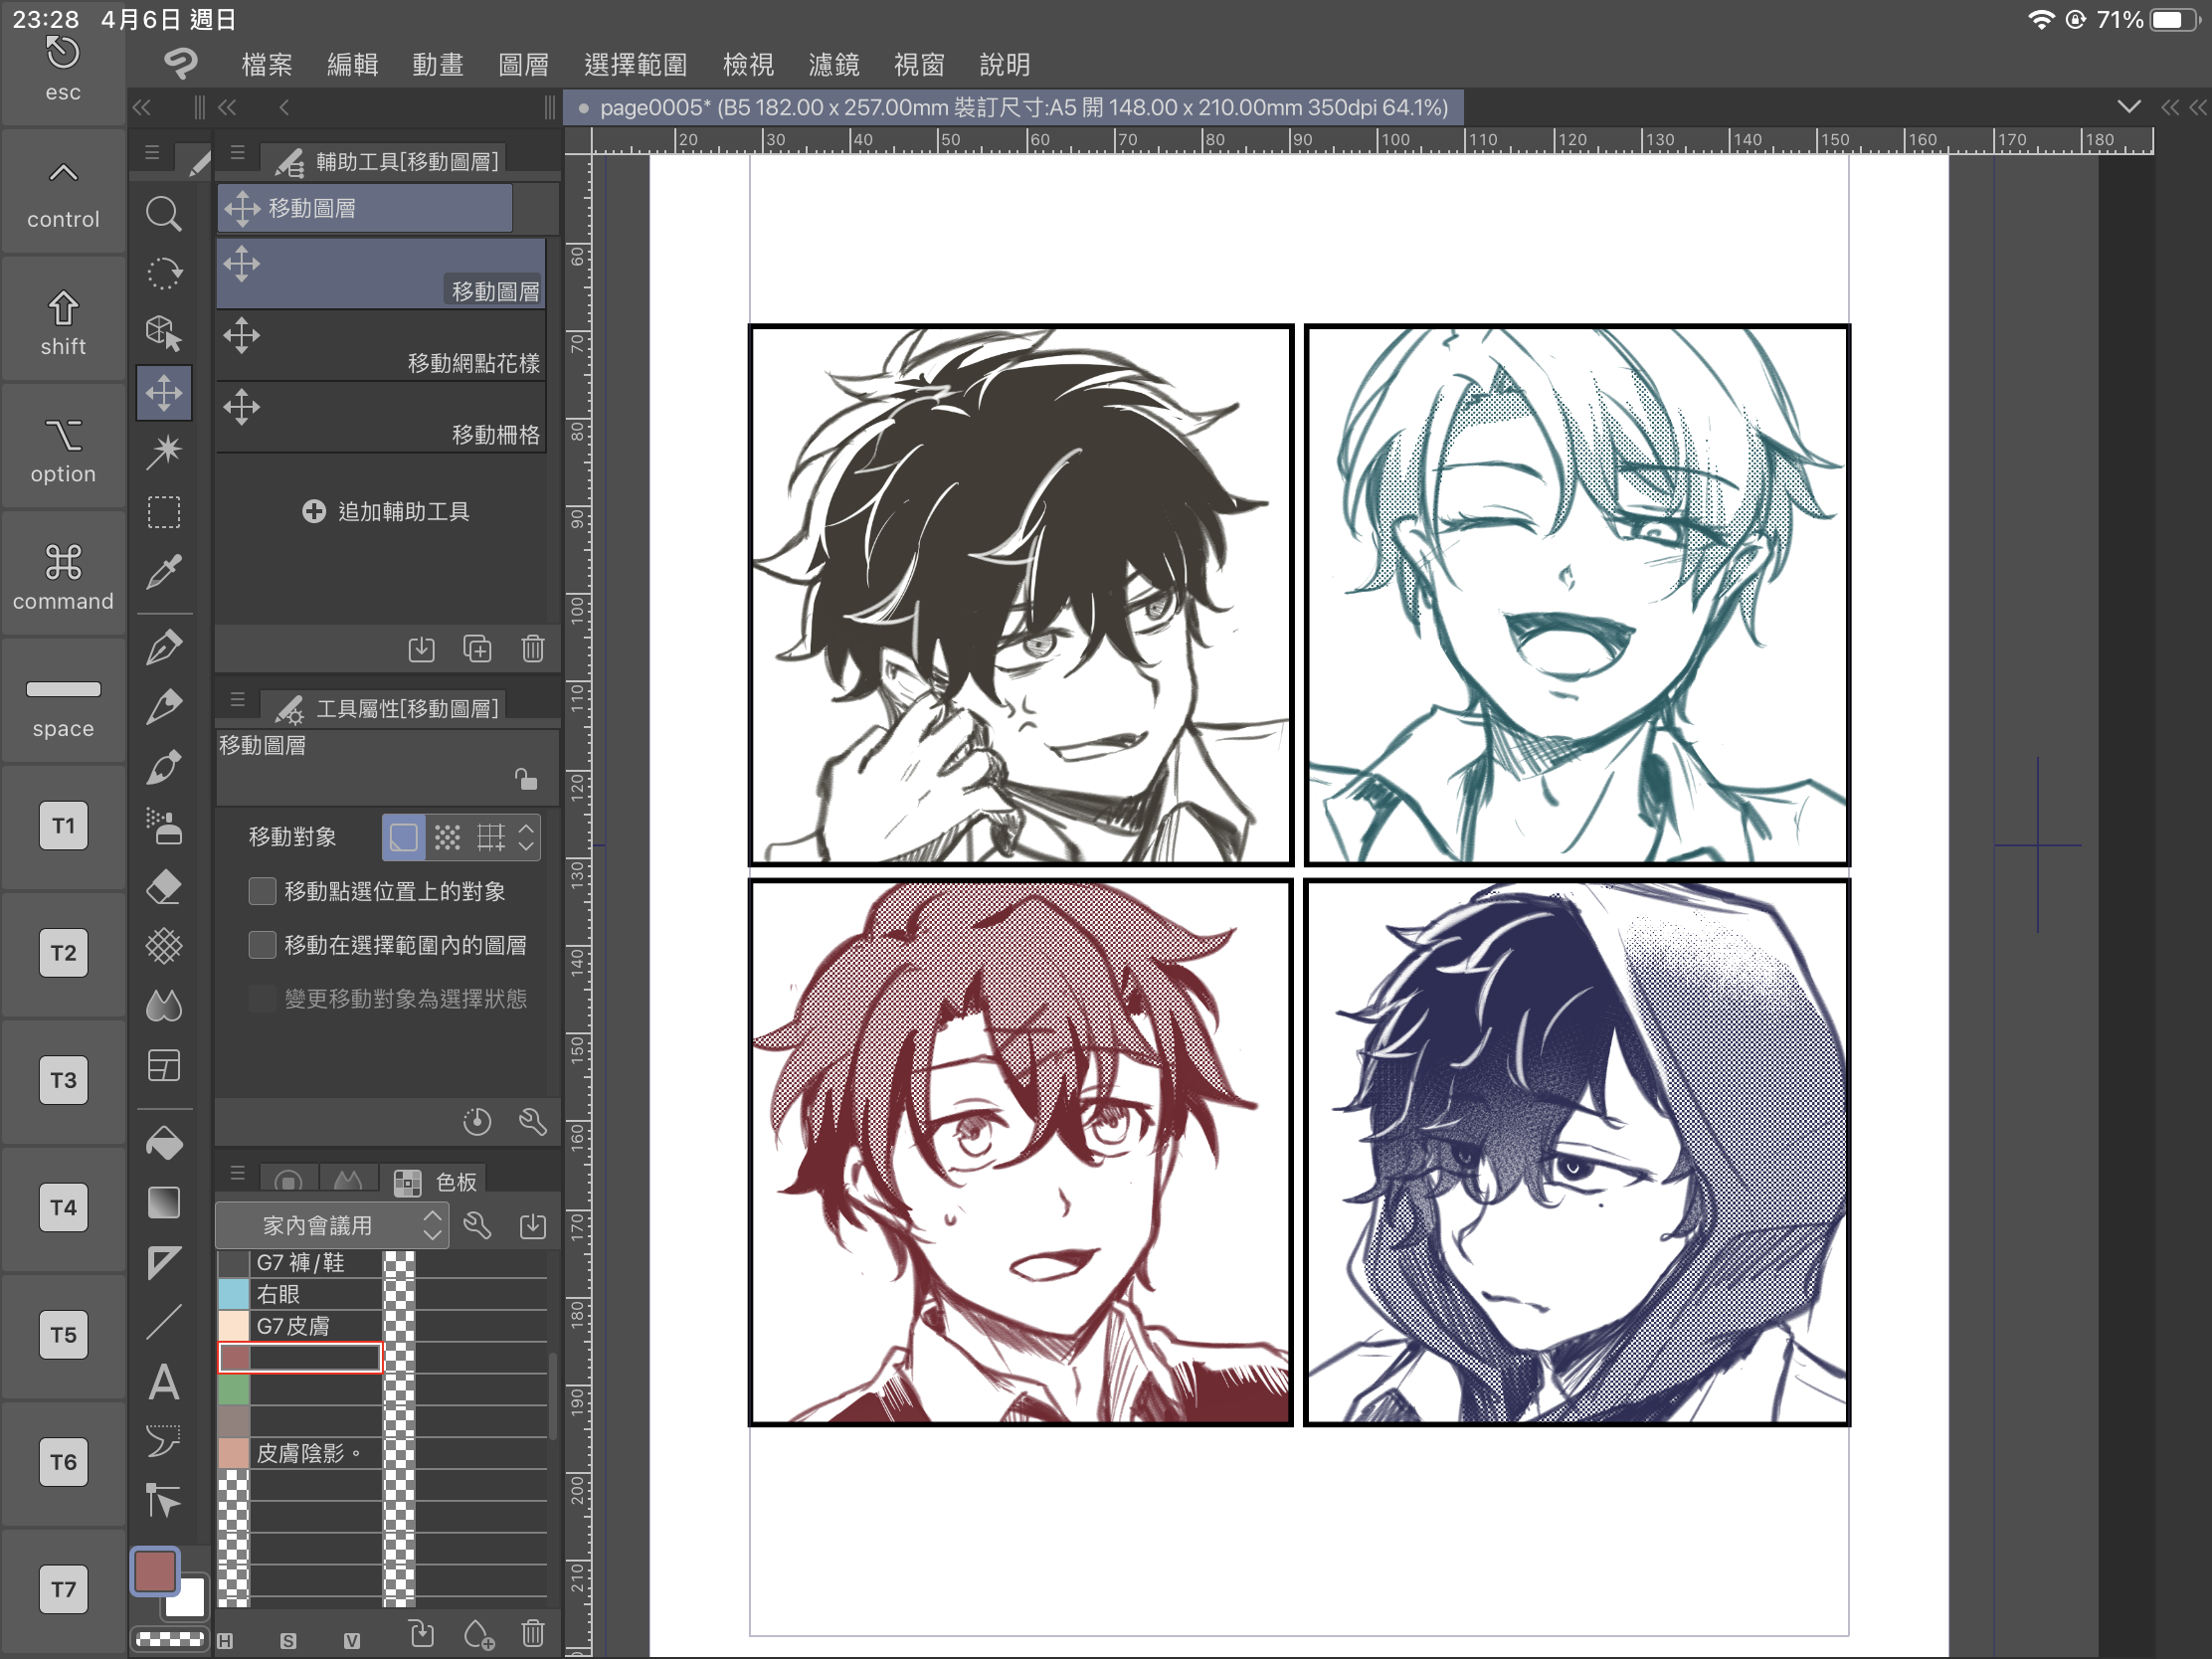Delete color from color set trash icon

pos(533,1634)
